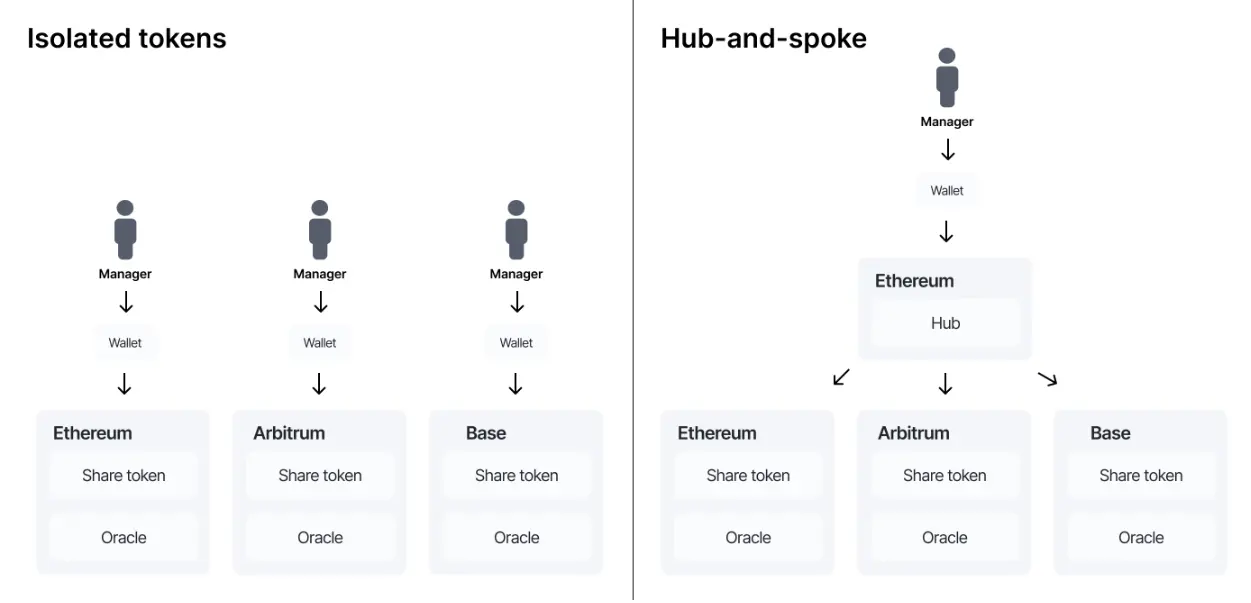Viewport: 1251px width, 603px height.
Task: Select the leftmost Manager icon in Isolated tokens
Action: click(x=125, y=230)
